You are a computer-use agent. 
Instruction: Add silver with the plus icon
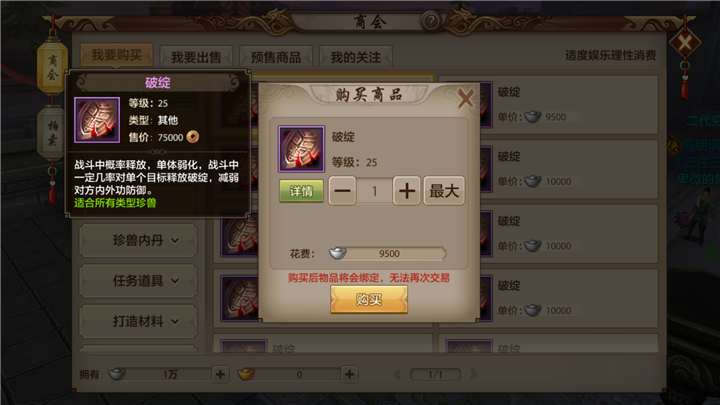click(x=220, y=374)
